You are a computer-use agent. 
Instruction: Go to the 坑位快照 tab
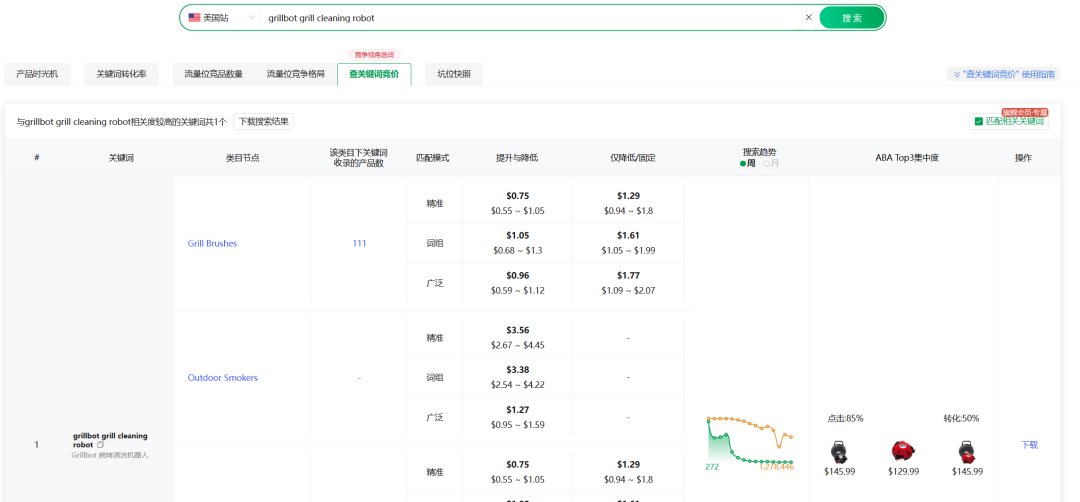pos(454,74)
